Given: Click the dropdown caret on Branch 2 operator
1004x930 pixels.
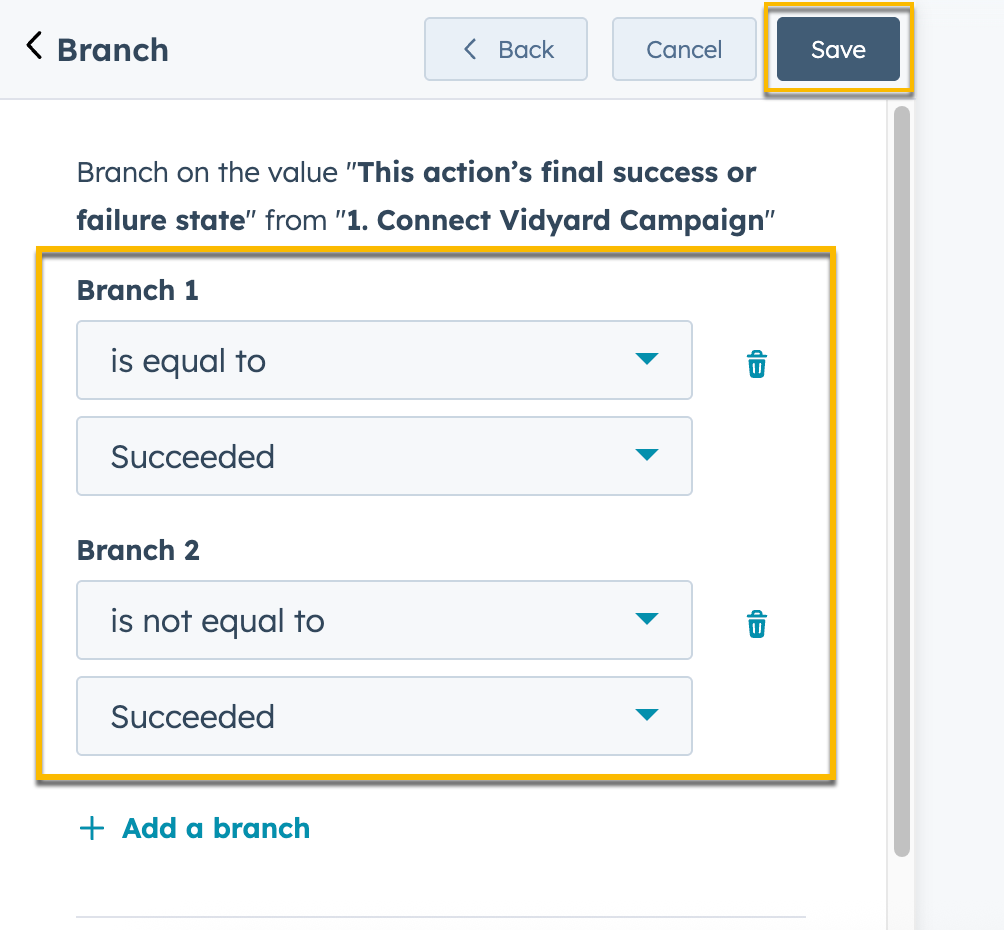Looking at the screenshot, I should (x=647, y=620).
